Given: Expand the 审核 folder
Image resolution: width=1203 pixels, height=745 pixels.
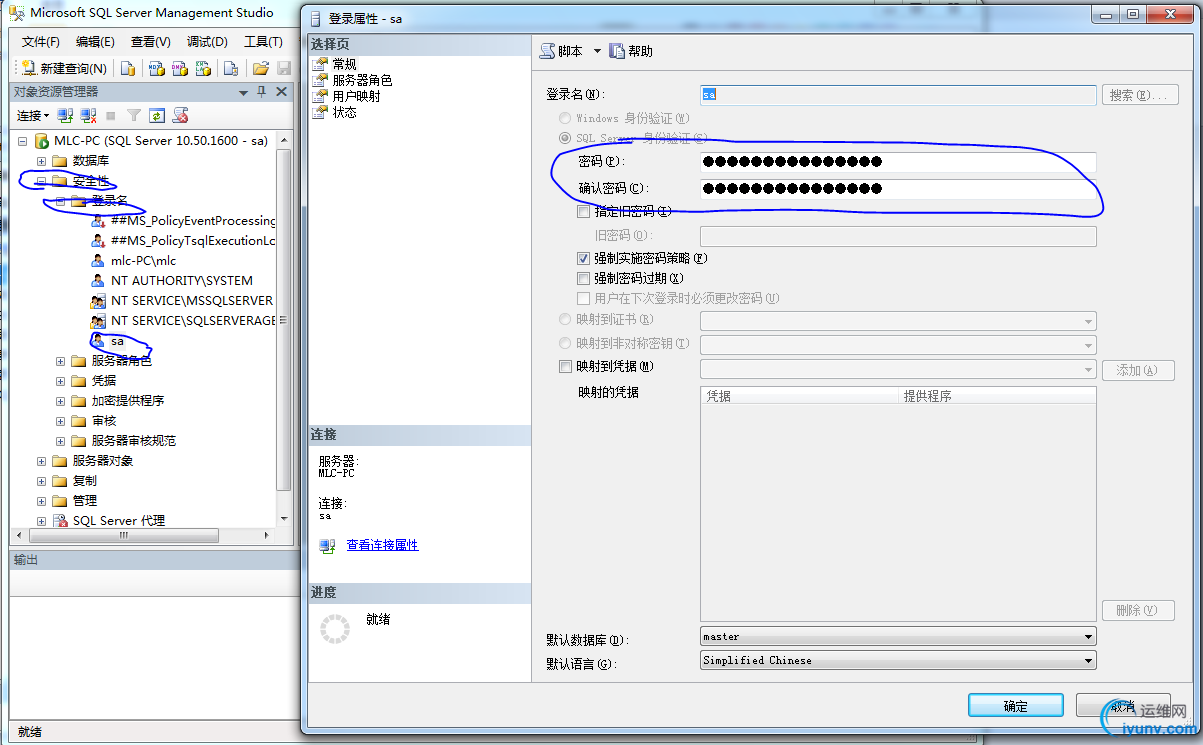Looking at the screenshot, I should pyautogui.click(x=60, y=421).
